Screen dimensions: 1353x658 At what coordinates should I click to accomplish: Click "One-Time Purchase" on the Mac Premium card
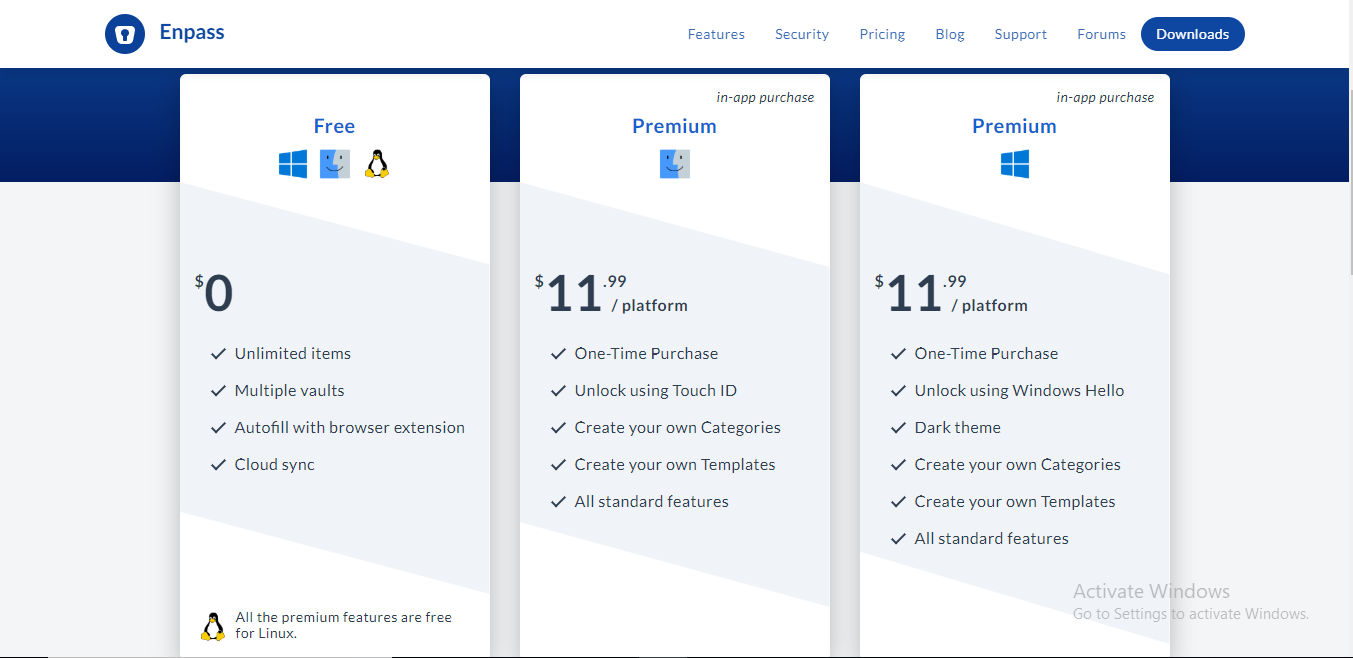pos(646,354)
